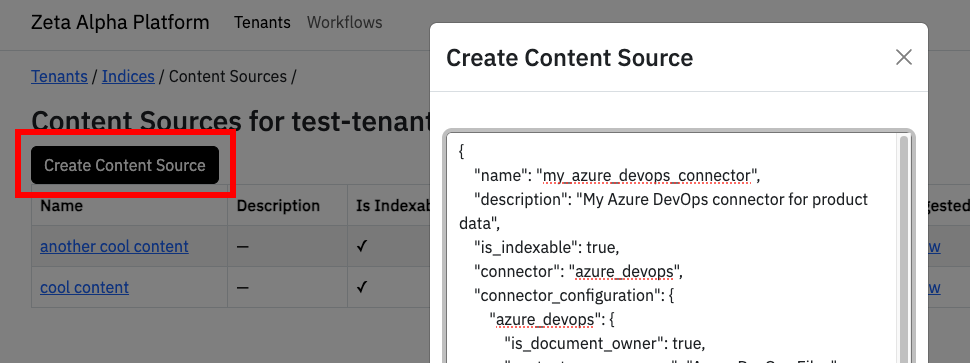970x363 pixels.
Task: Click the Create Content Source button
Action: pyautogui.click(x=125, y=165)
